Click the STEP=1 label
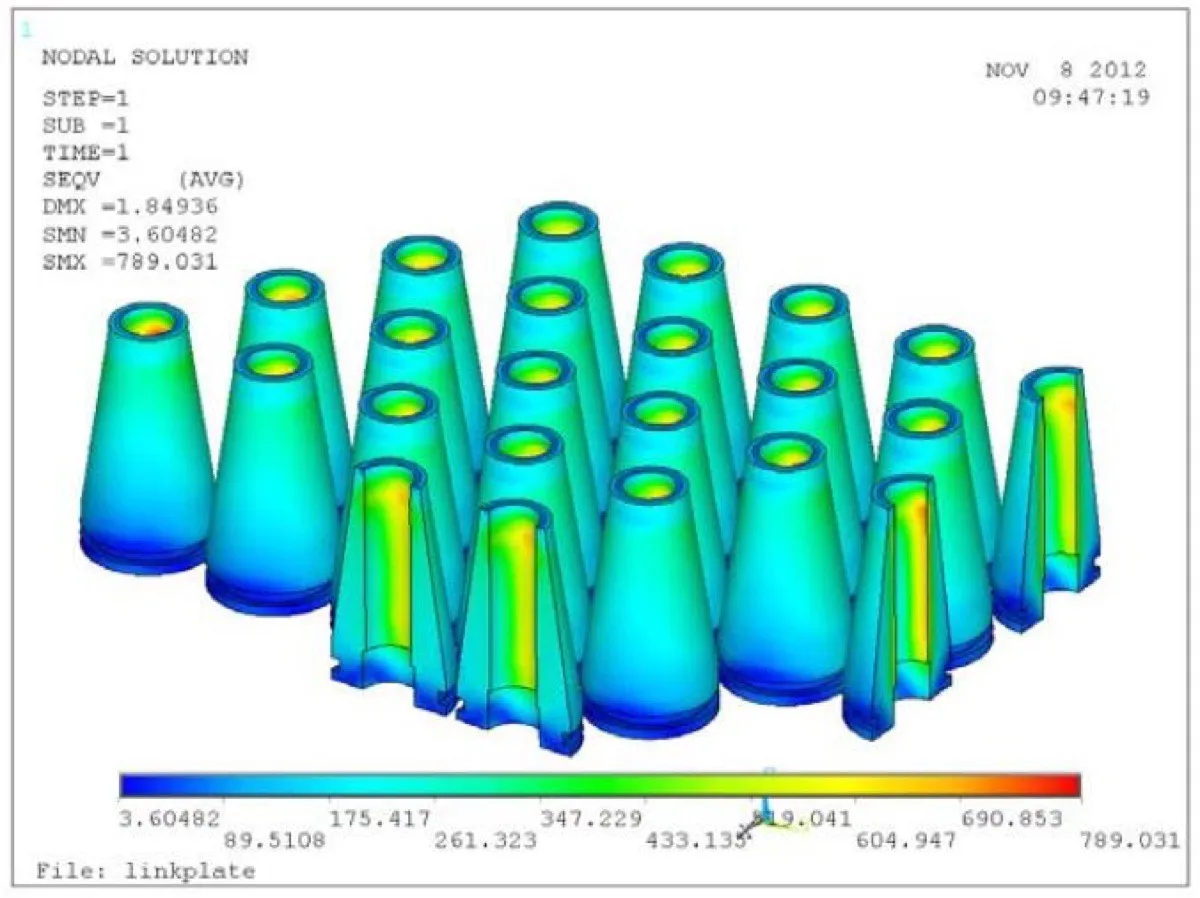The image size is (1200, 898). 85,99
